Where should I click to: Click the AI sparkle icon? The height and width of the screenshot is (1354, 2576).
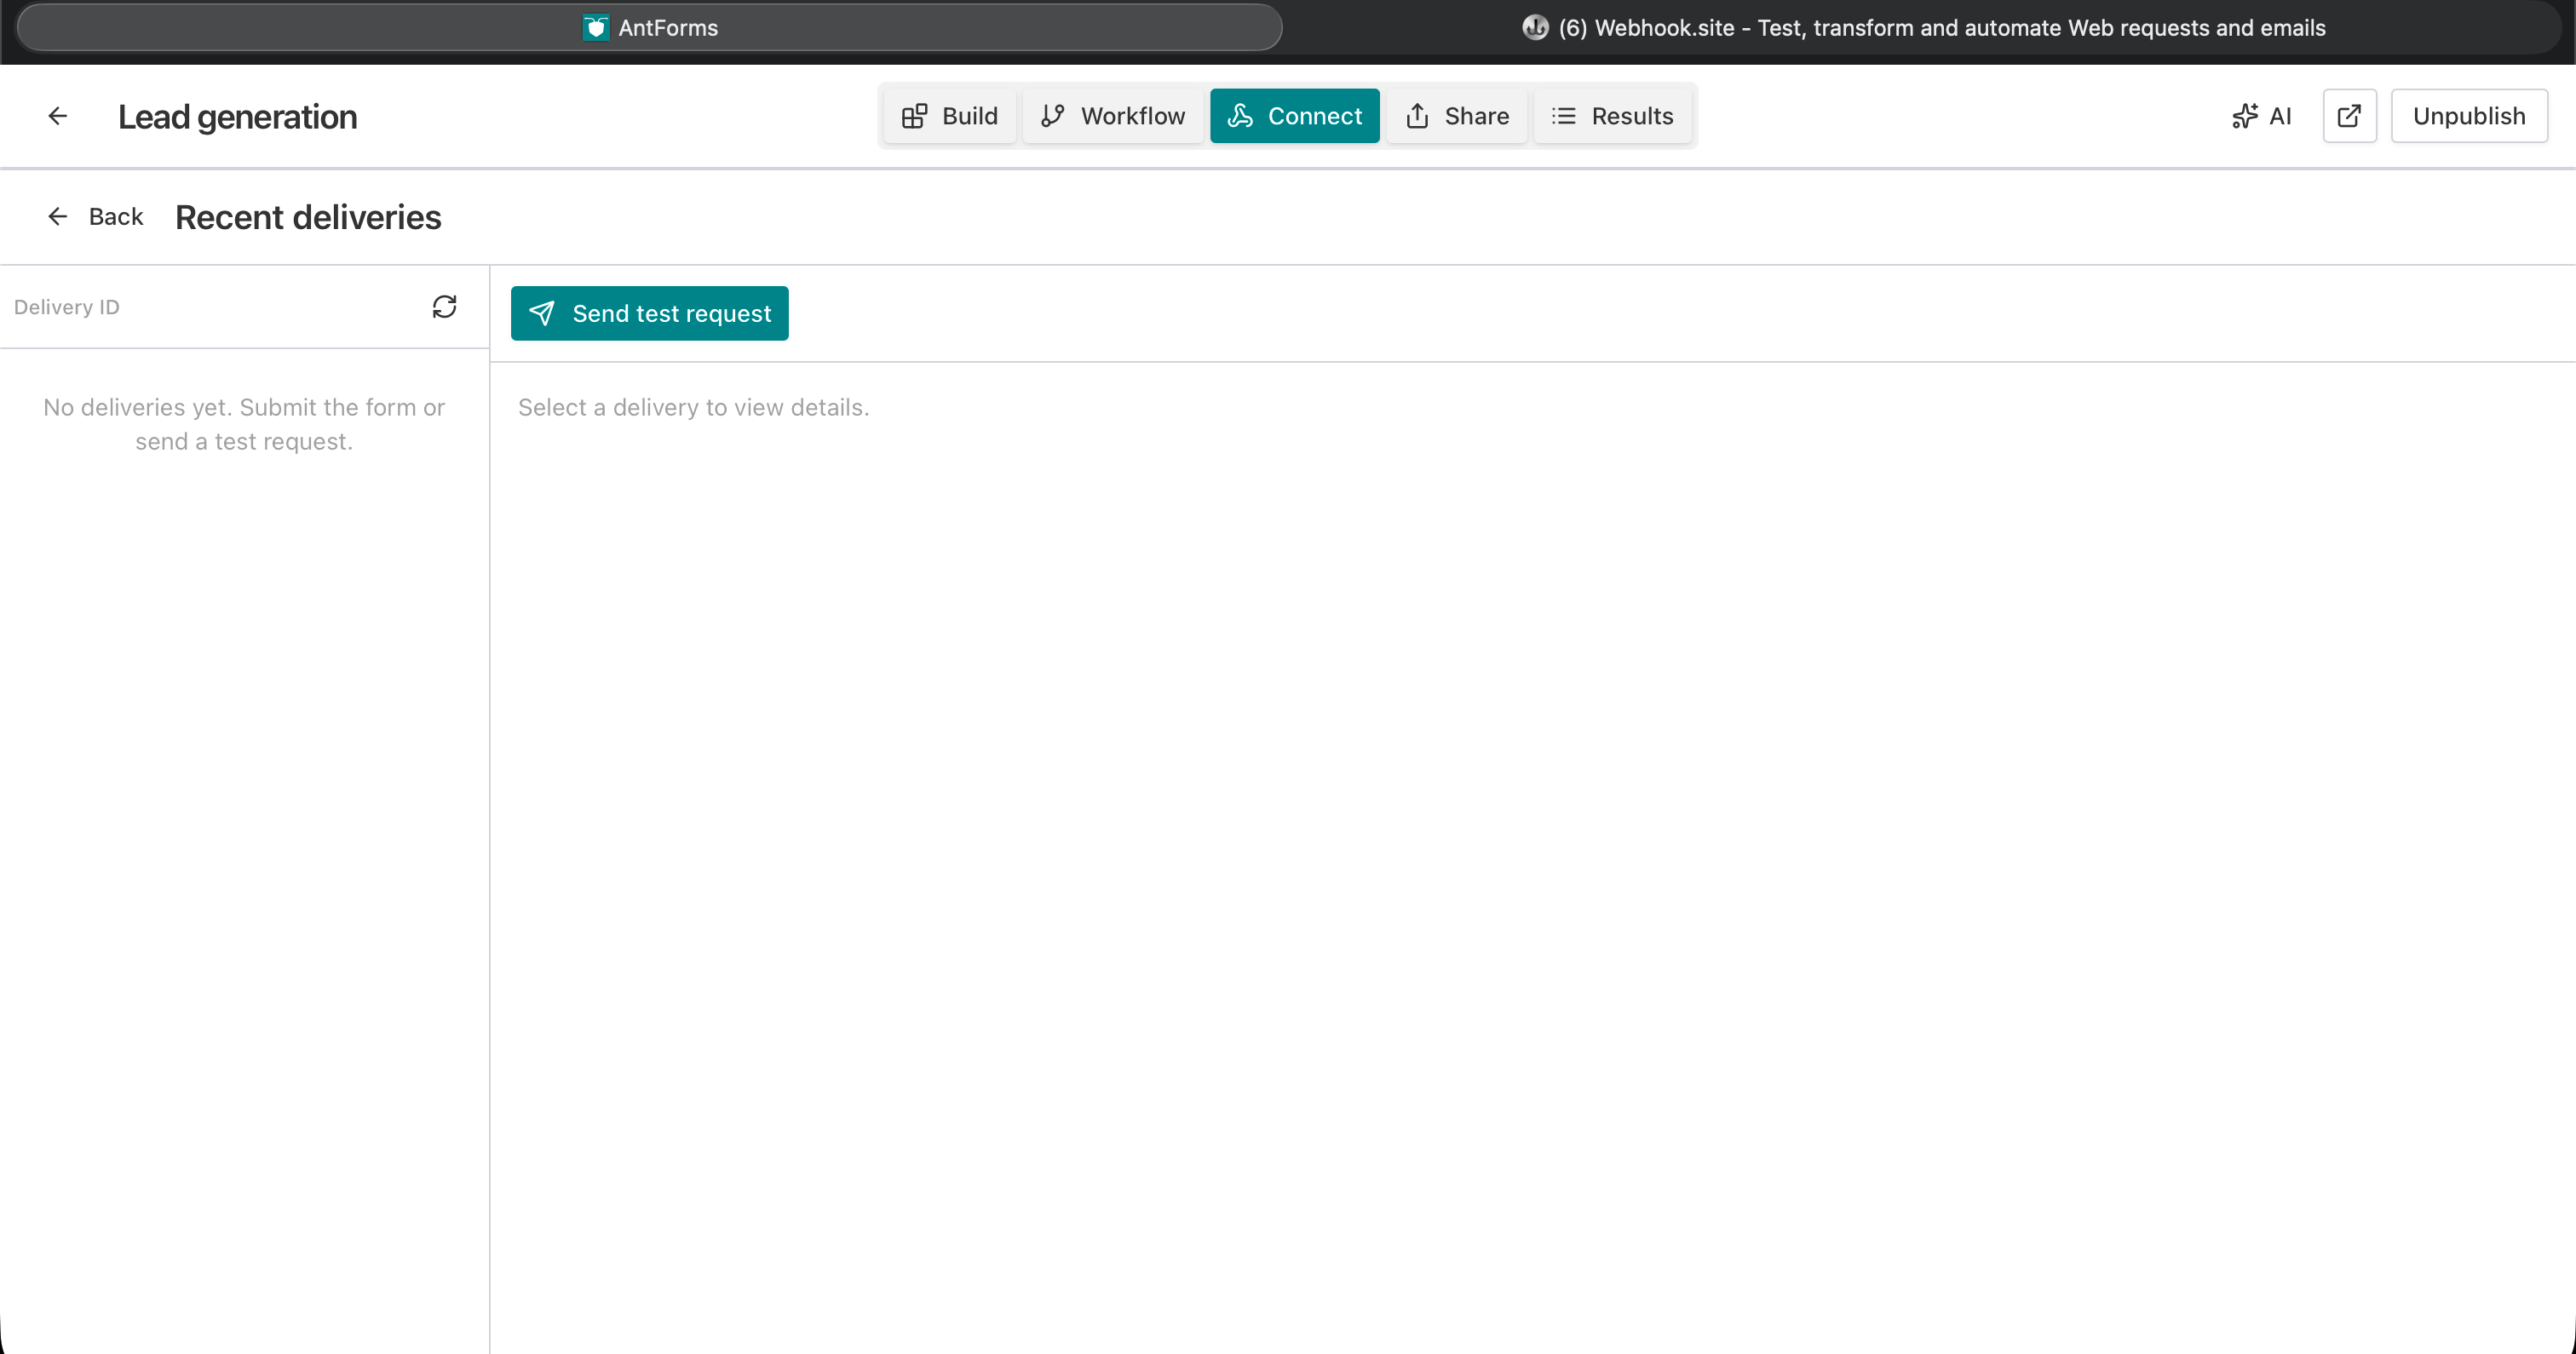tap(2246, 115)
